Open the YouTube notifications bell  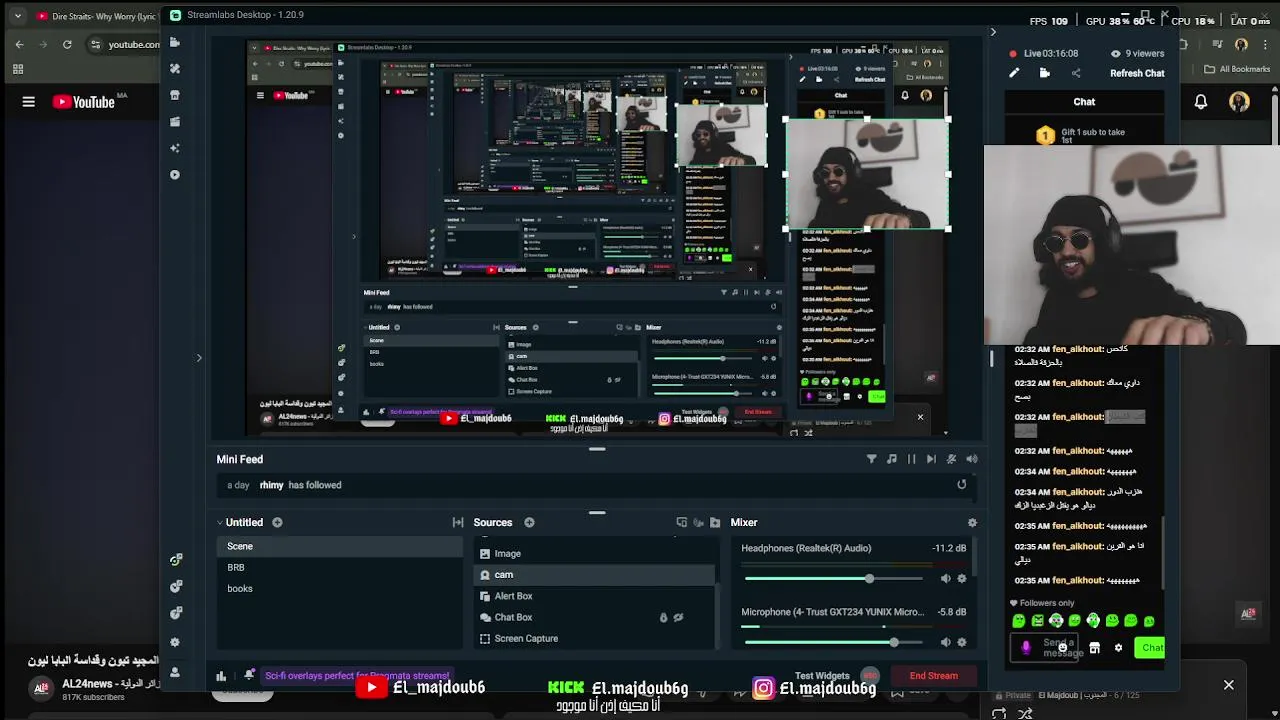coord(1201,101)
